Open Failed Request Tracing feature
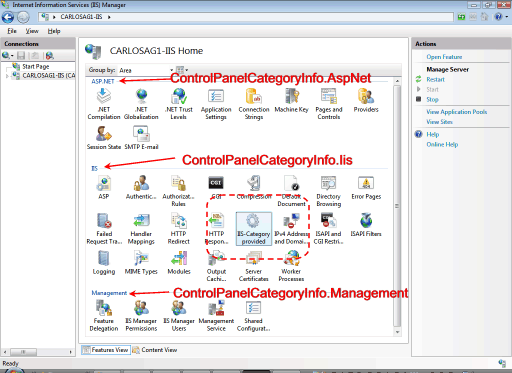Screen dimensions: 512x373 104,229
